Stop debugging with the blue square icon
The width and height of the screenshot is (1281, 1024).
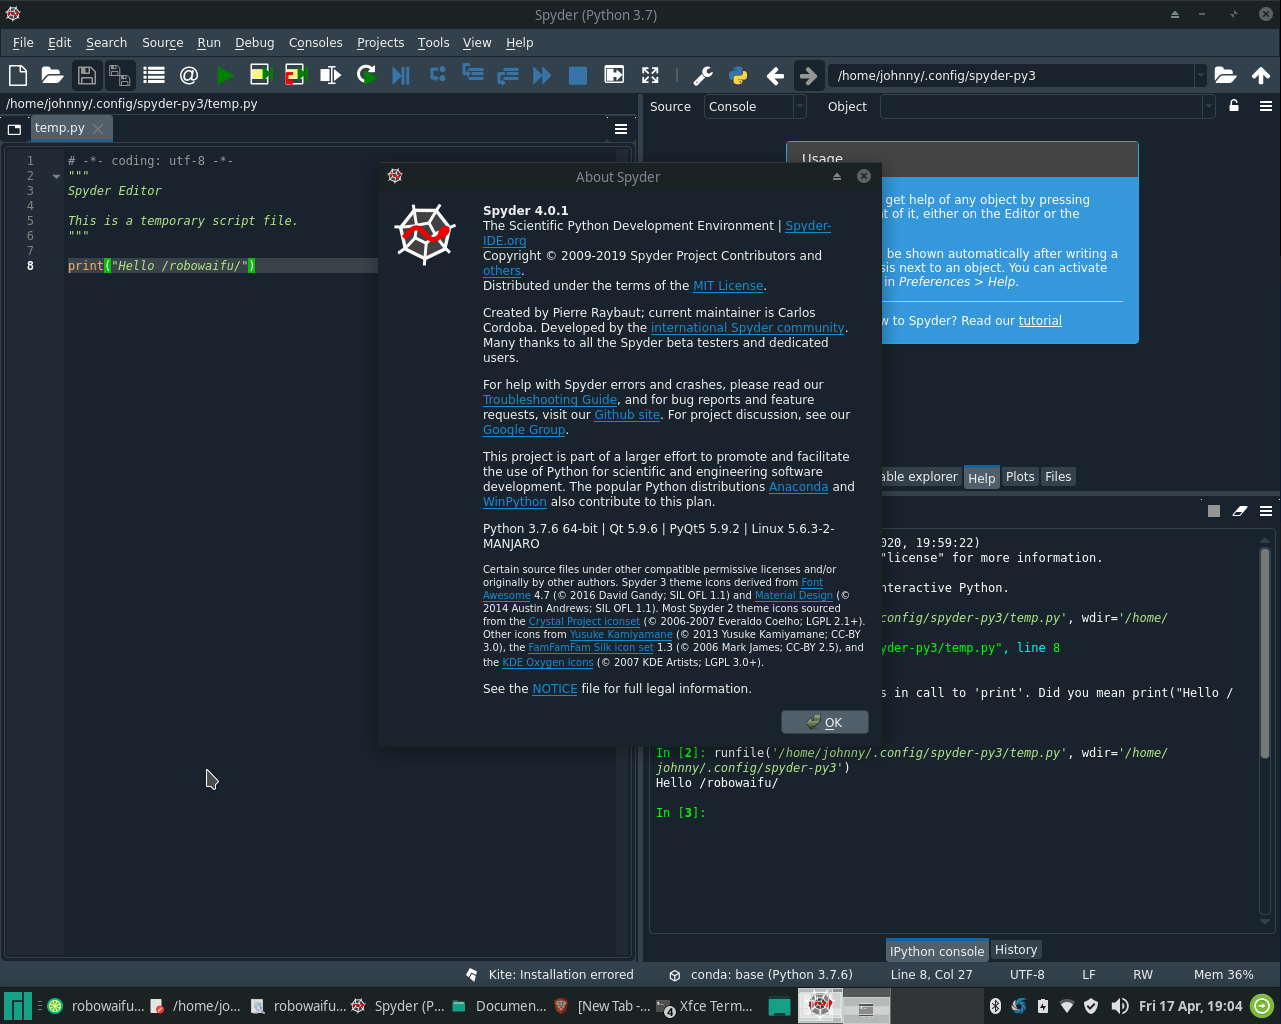click(x=577, y=75)
